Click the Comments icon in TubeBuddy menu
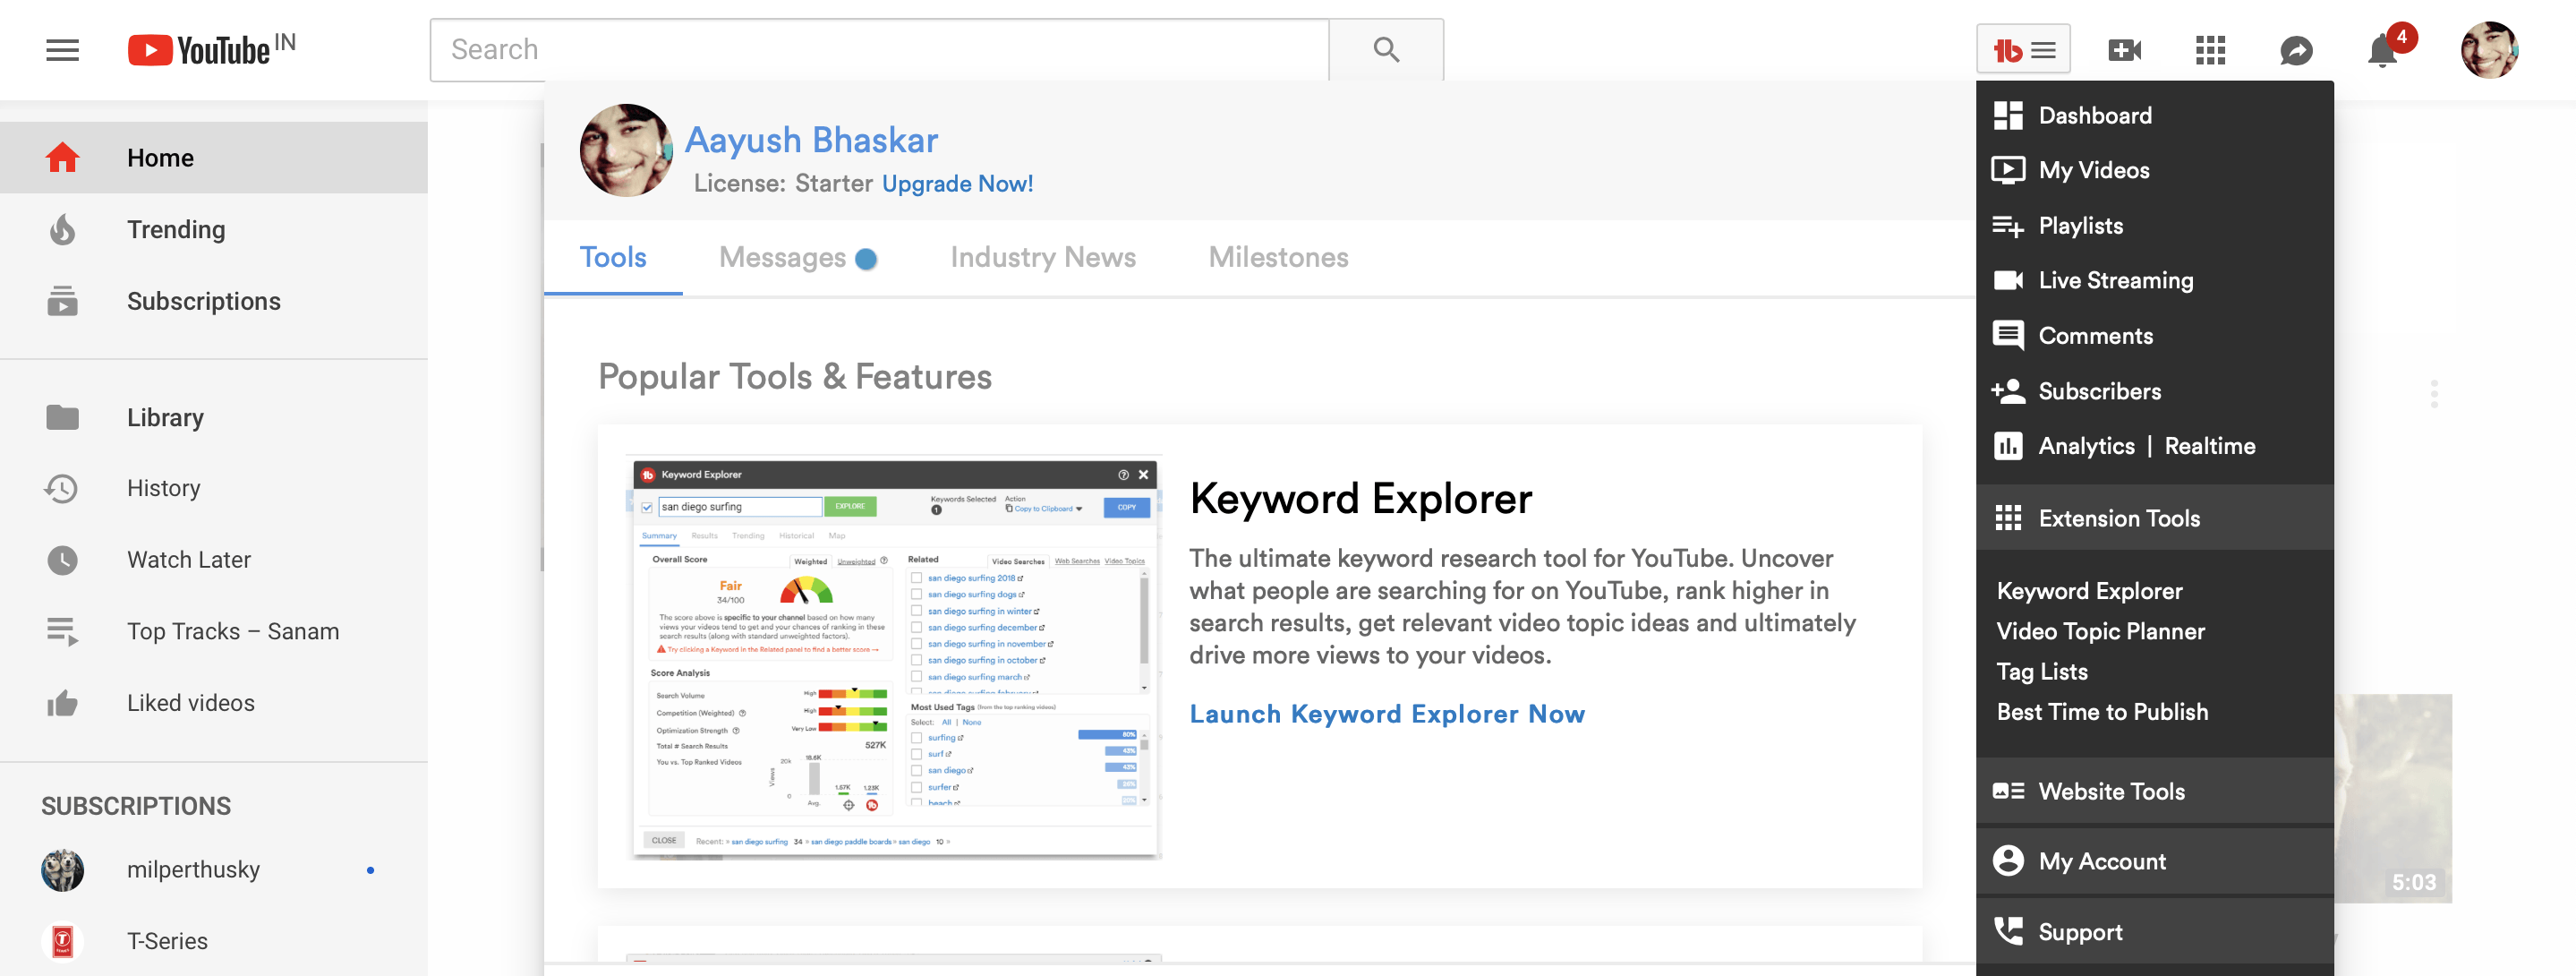The width and height of the screenshot is (2576, 976). (x=2008, y=335)
